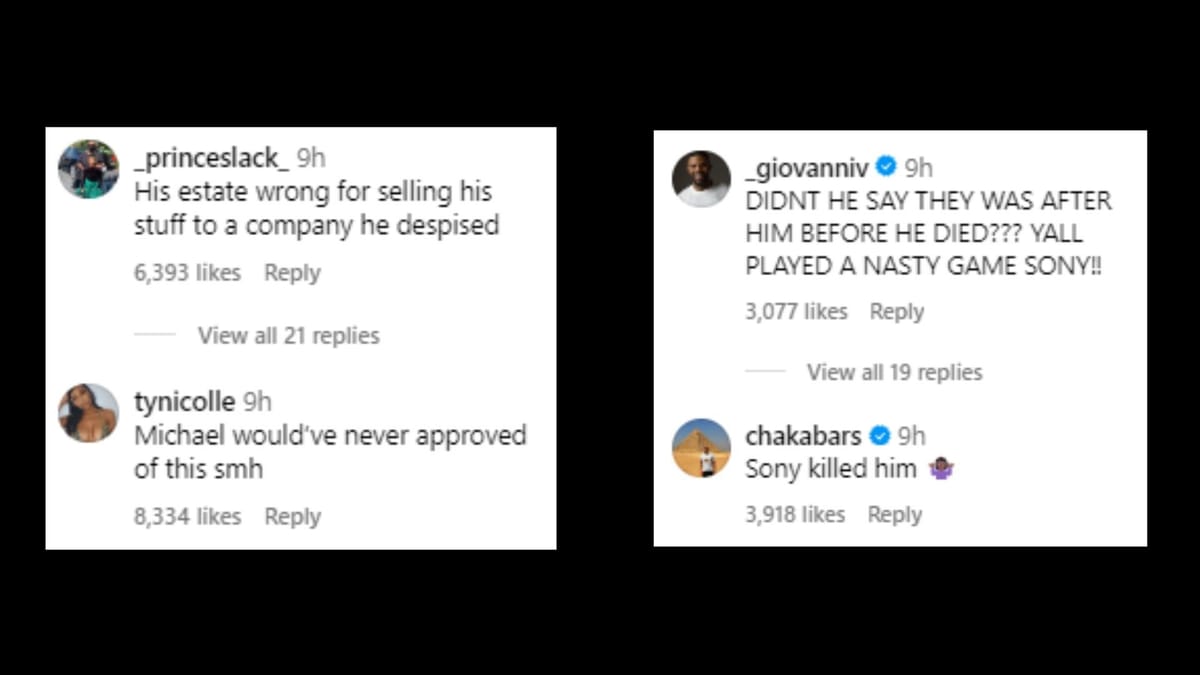Open _princeslack_ profile picture
The image size is (1200, 675).
click(x=88, y=169)
